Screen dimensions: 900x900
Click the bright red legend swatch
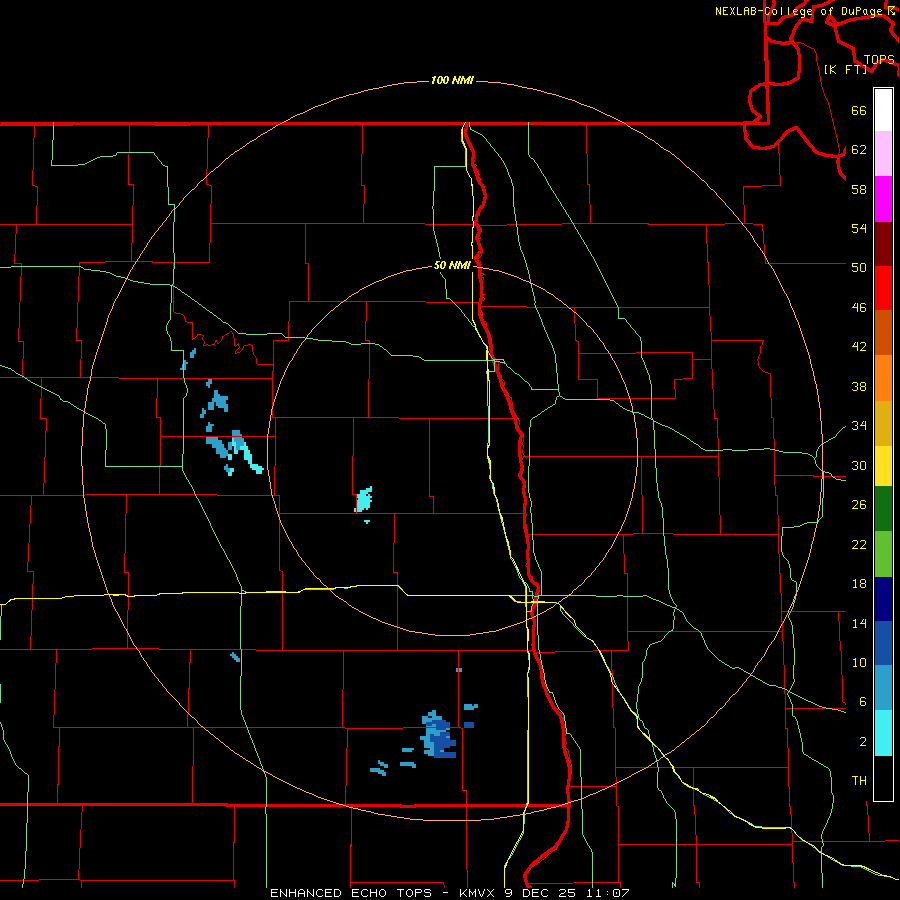coord(883,288)
